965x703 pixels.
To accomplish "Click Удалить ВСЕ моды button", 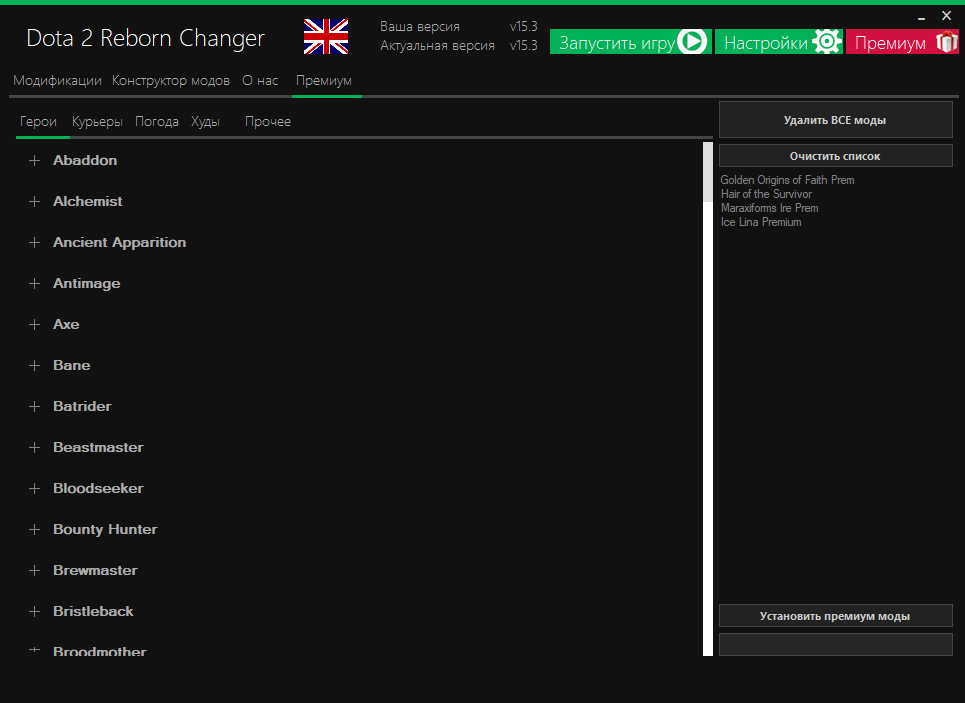I will click(x=836, y=120).
